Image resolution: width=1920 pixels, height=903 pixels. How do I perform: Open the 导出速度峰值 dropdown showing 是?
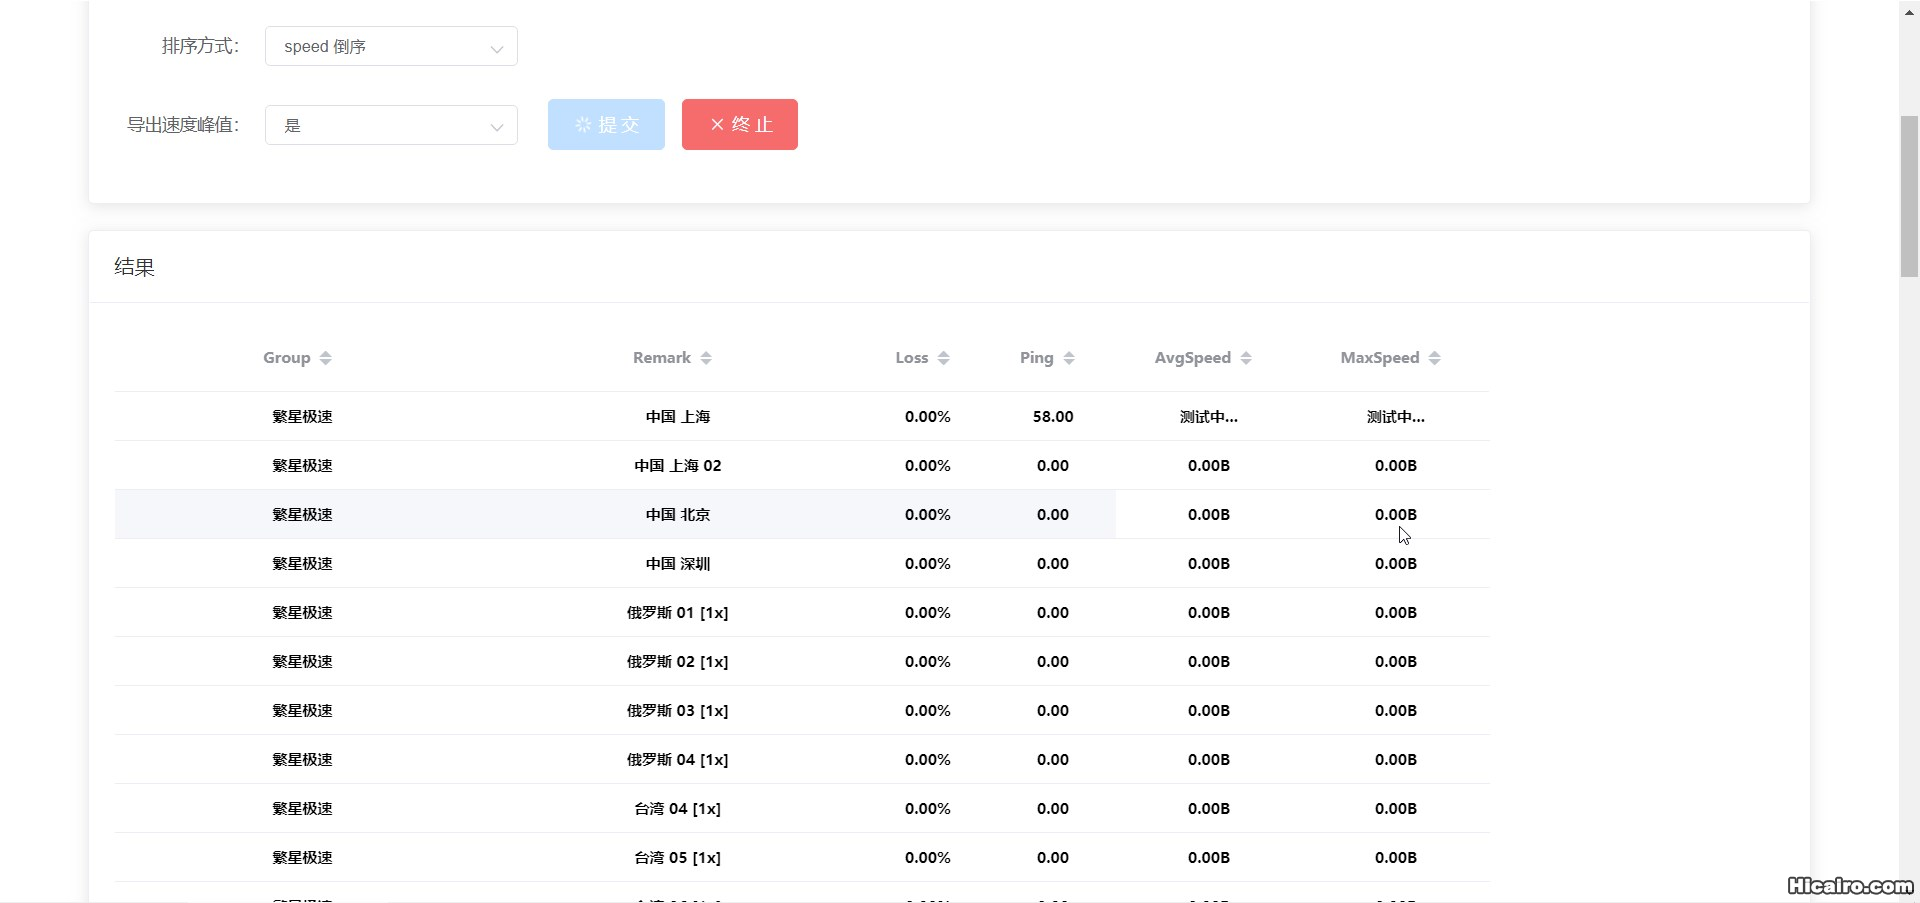(390, 126)
